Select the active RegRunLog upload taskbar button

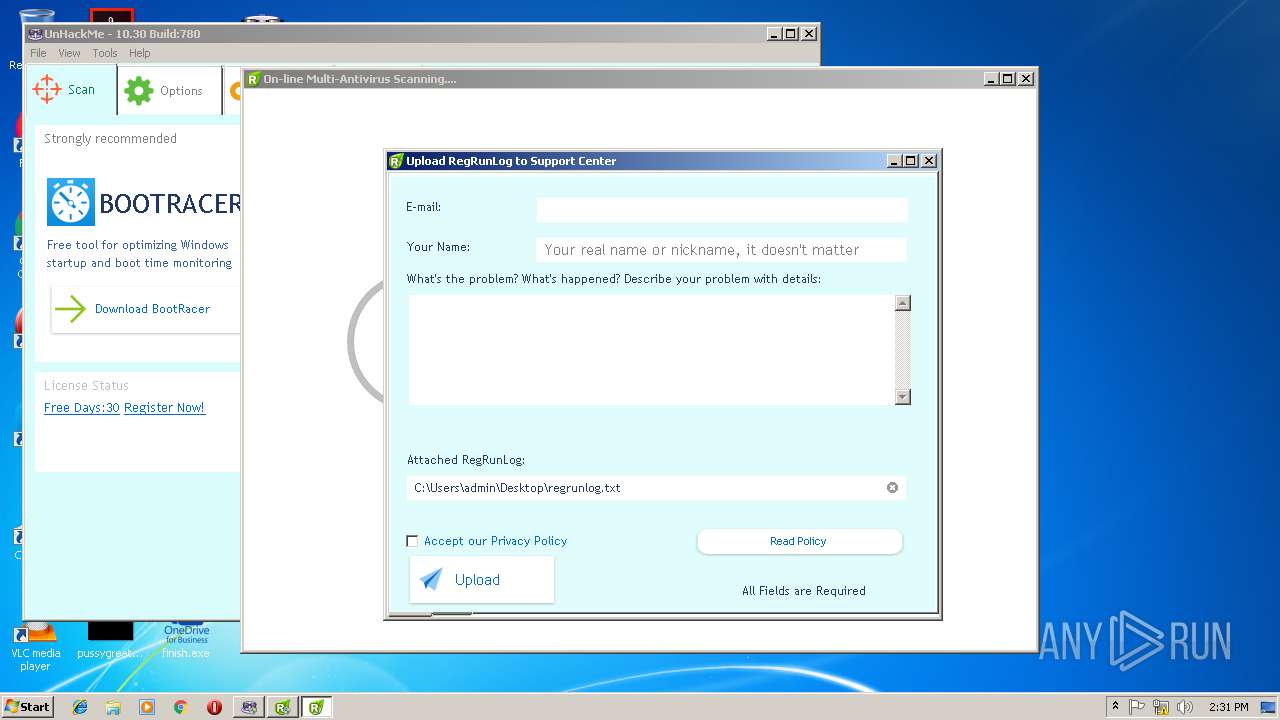[x=317, y=707]
